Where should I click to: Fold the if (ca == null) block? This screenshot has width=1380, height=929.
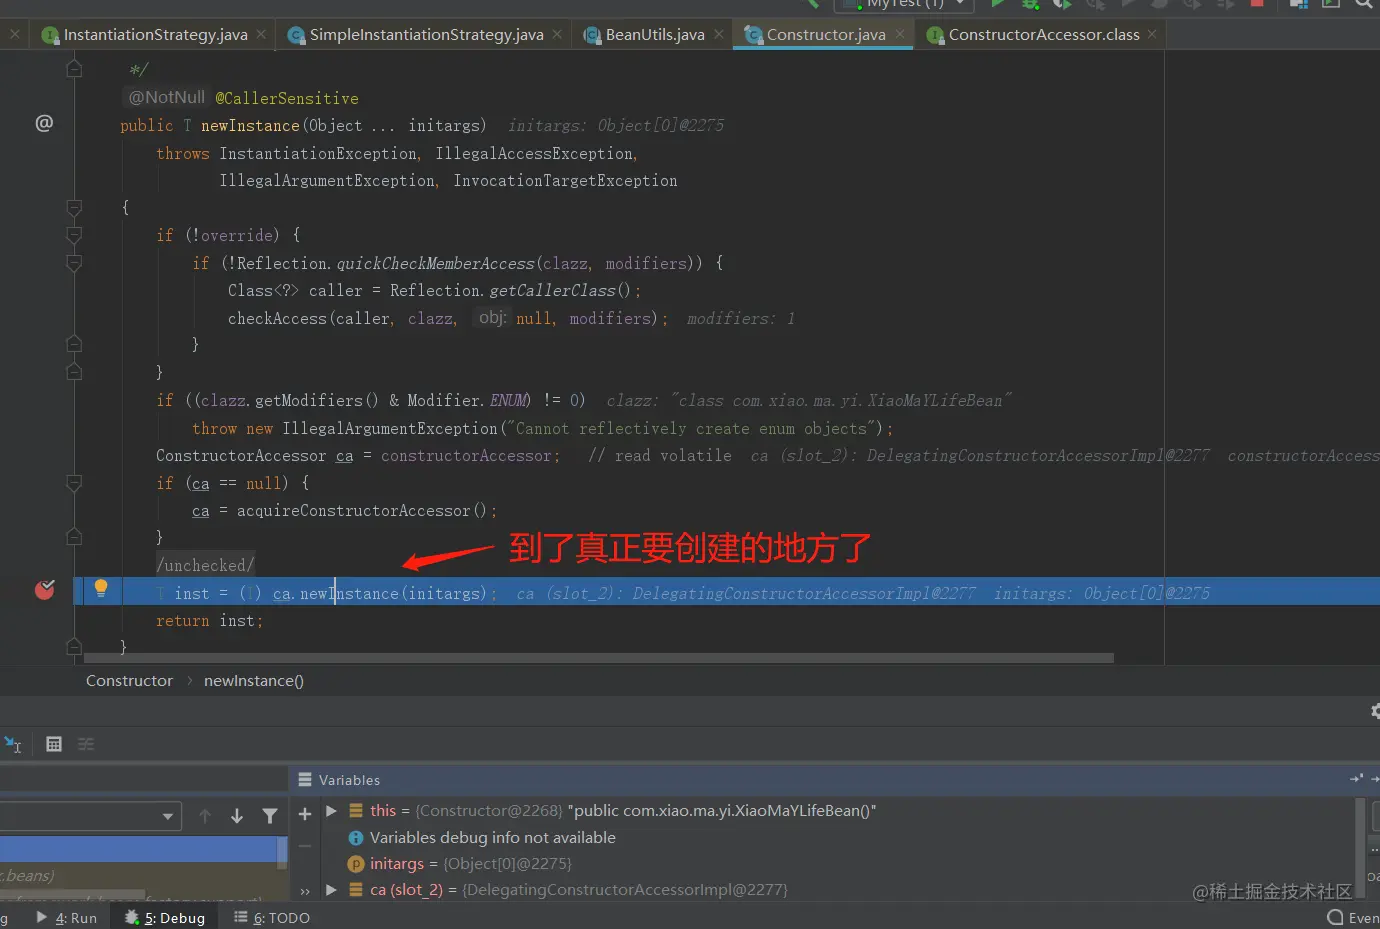click(74, 483)
